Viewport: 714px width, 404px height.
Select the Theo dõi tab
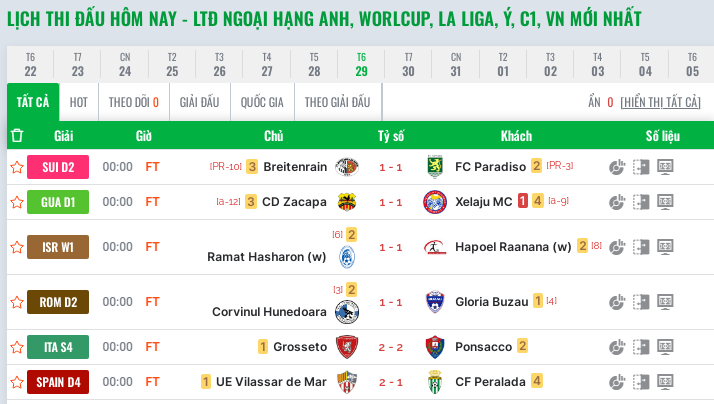[x=133, y=102]
